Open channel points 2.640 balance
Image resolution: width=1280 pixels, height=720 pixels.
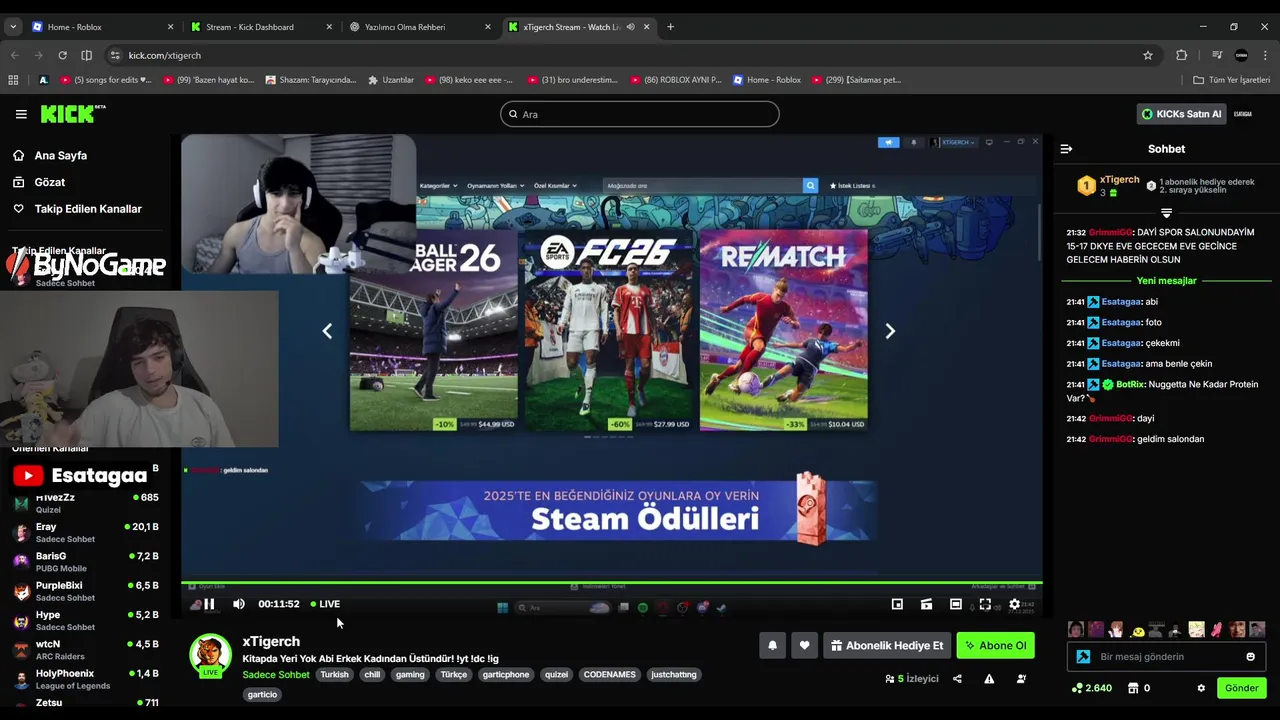1091,688
